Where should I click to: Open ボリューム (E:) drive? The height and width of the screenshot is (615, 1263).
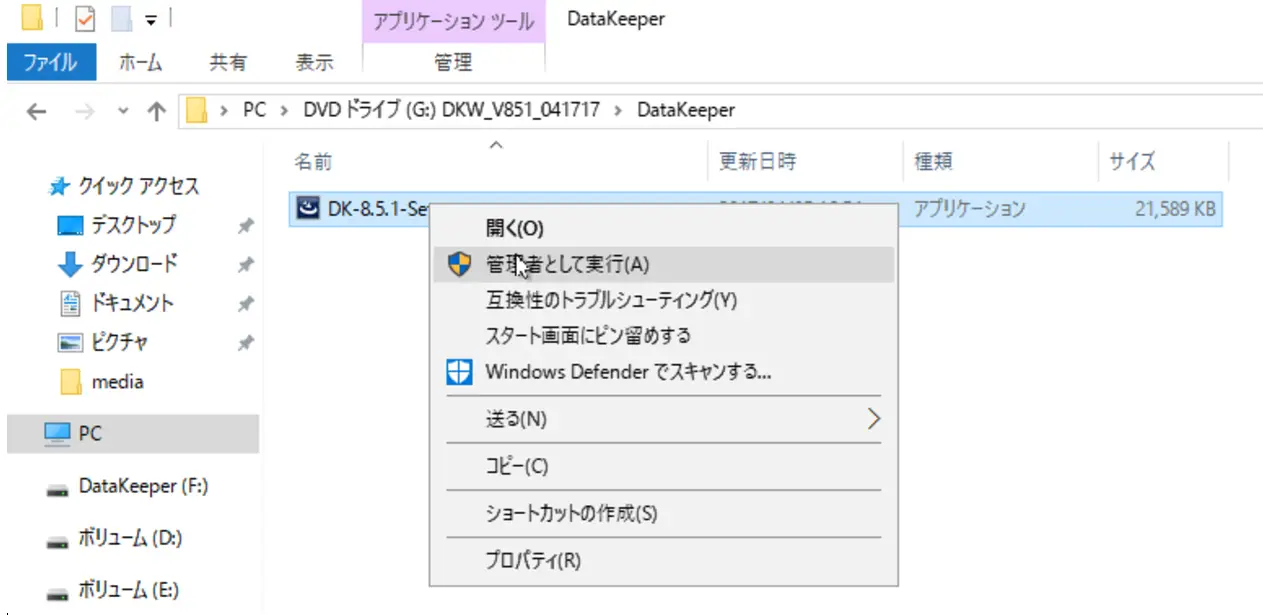(x=129, y=589)
